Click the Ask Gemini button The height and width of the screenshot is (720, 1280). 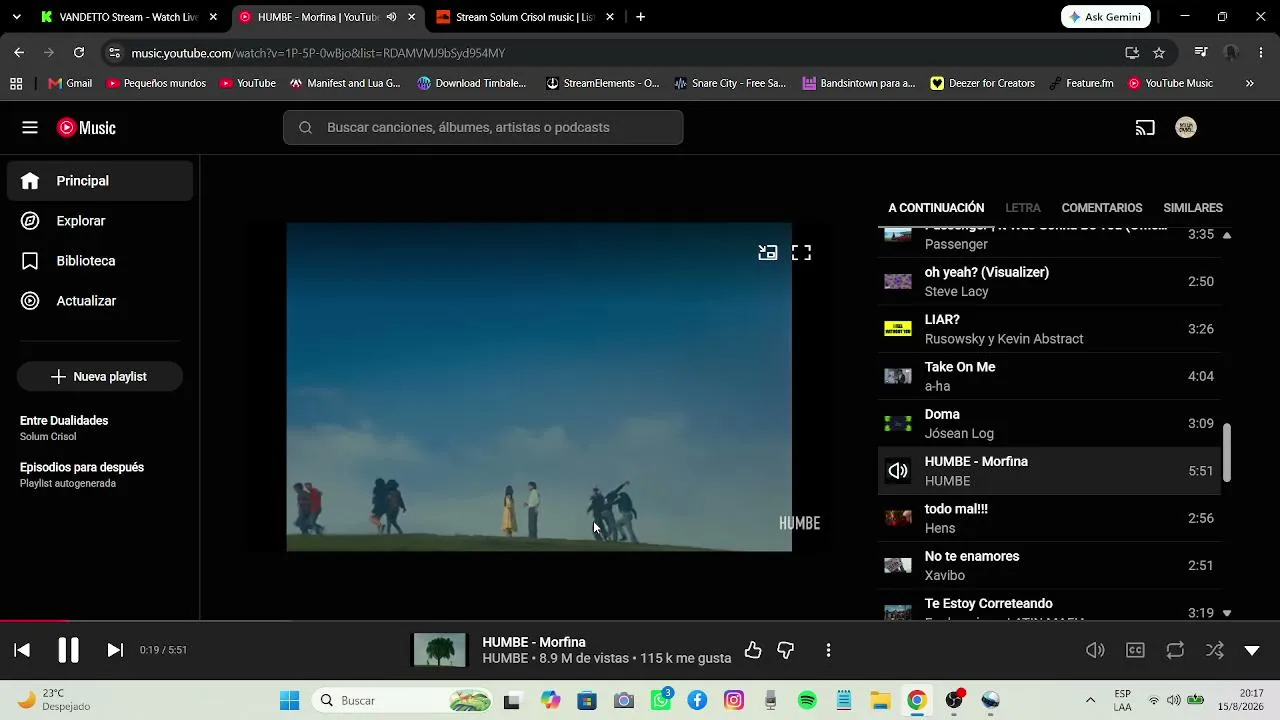1106,17
